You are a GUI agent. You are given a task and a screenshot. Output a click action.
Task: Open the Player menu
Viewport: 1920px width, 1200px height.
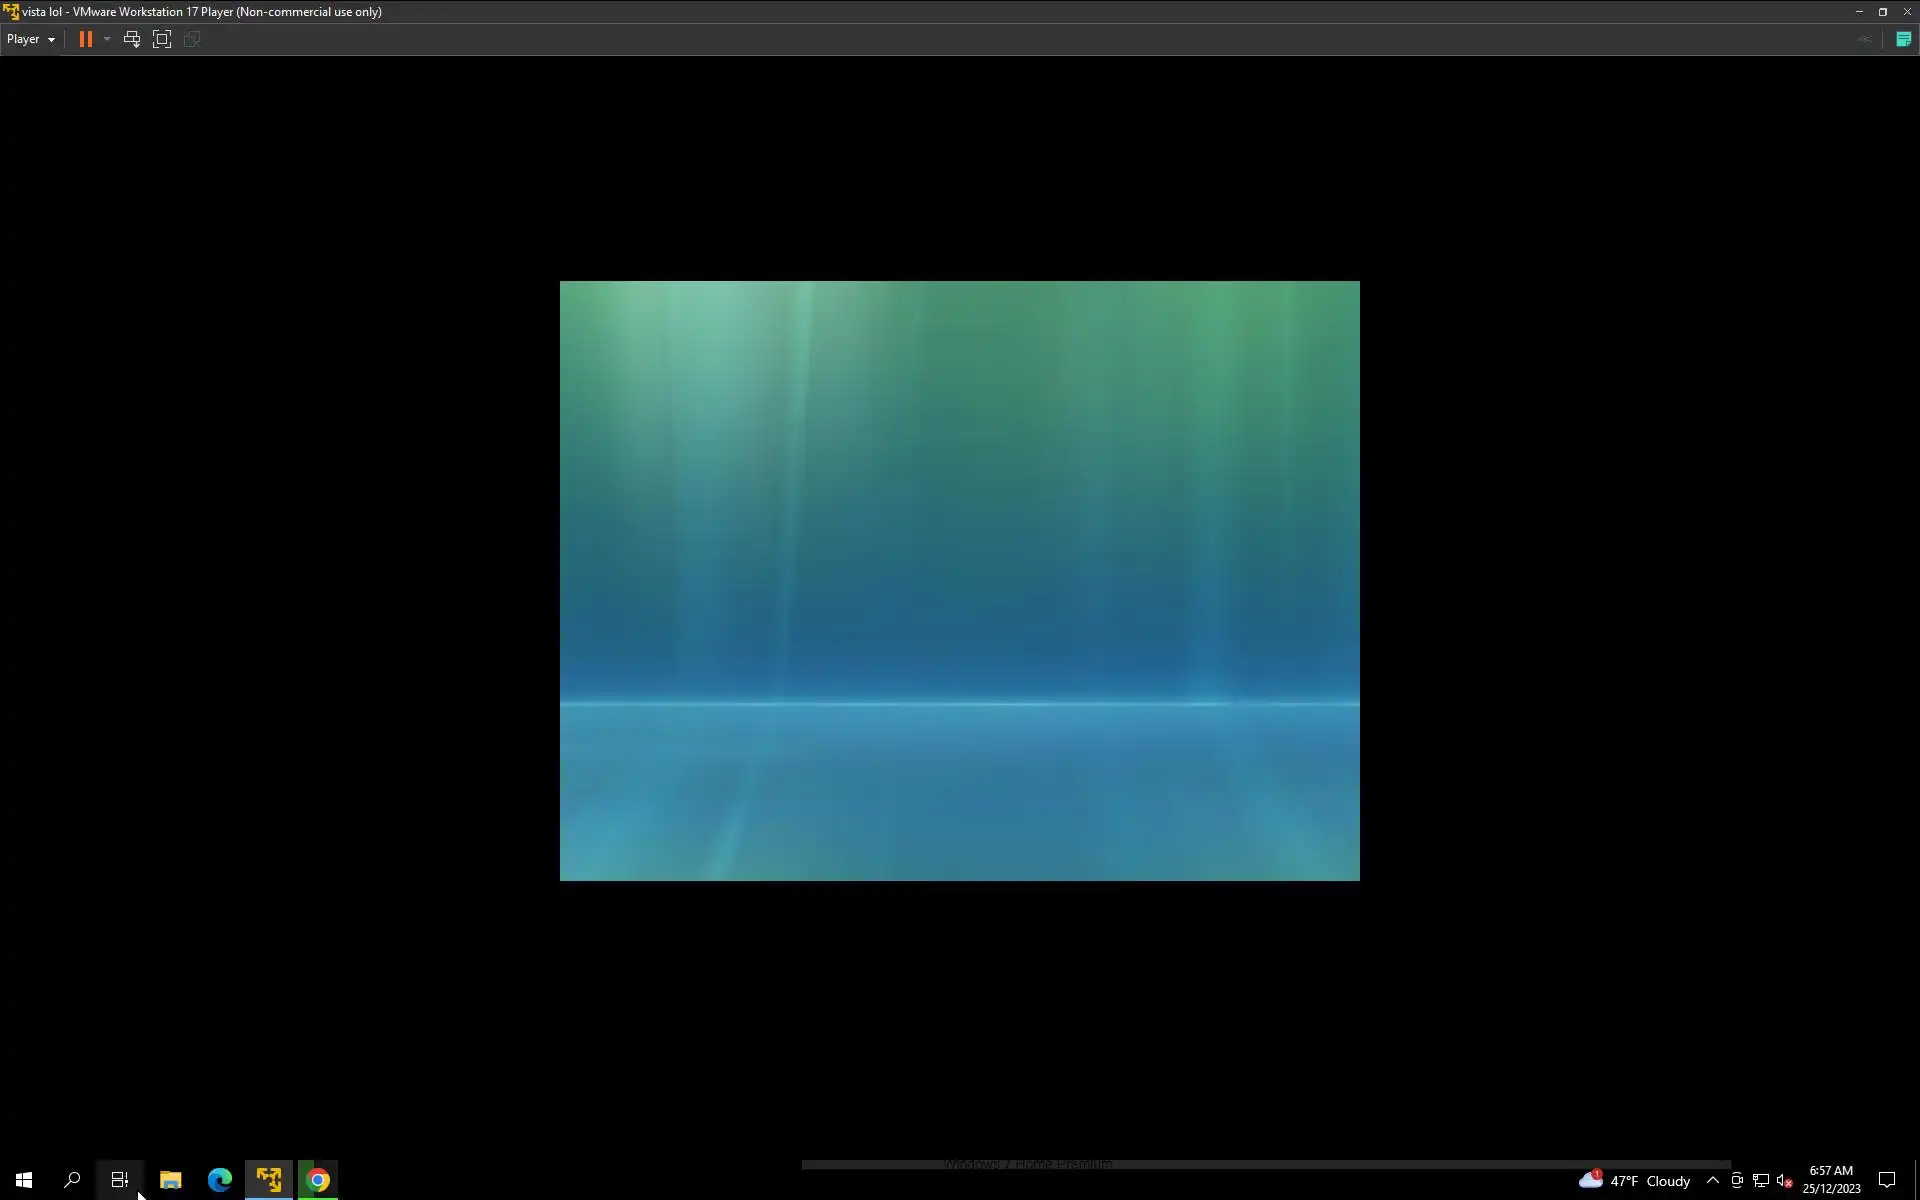pos(30,39)
